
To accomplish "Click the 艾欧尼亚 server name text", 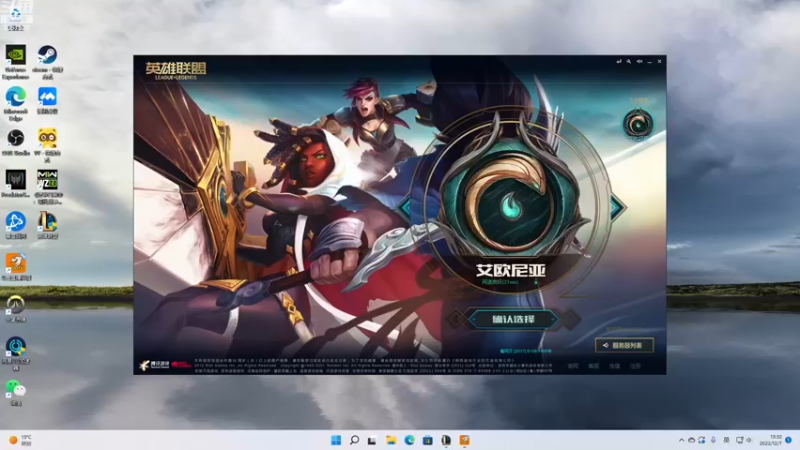I will 511,270.
